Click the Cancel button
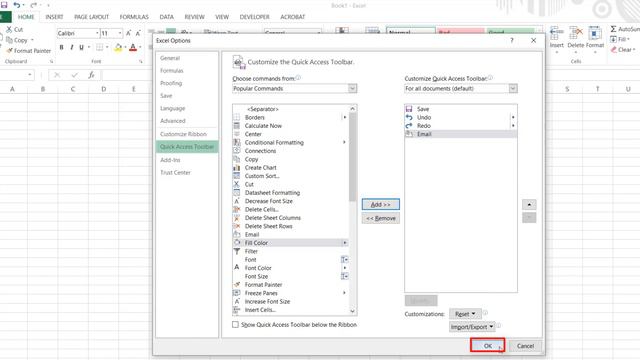The height and width of the screenshot is (360, 640). click(525, 346)
